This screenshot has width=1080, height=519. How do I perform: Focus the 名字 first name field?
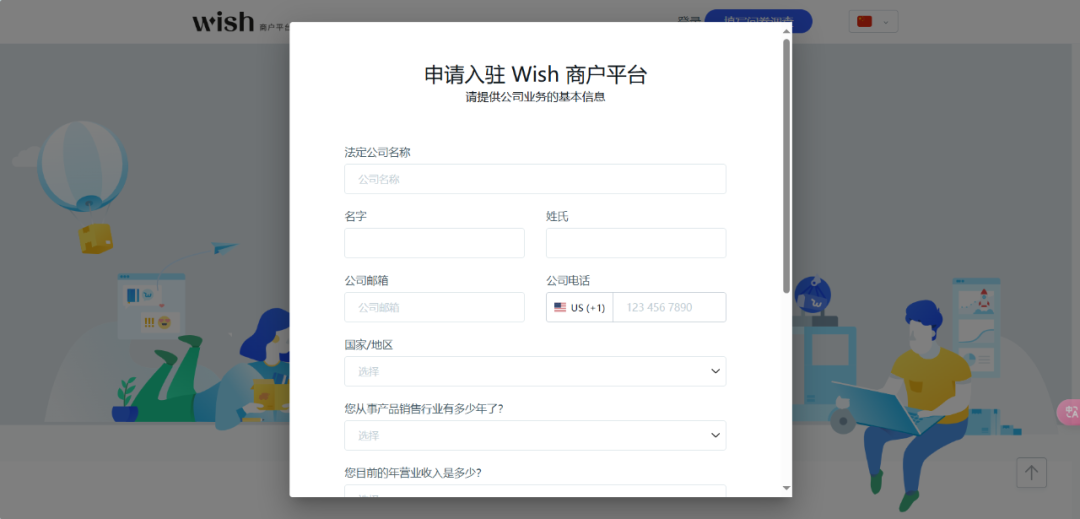coord(435,243)
